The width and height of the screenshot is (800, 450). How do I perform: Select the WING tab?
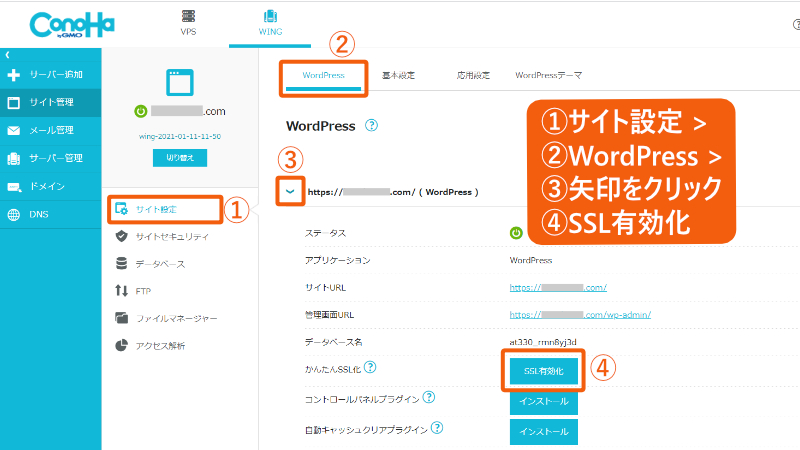tap(270, 24)
